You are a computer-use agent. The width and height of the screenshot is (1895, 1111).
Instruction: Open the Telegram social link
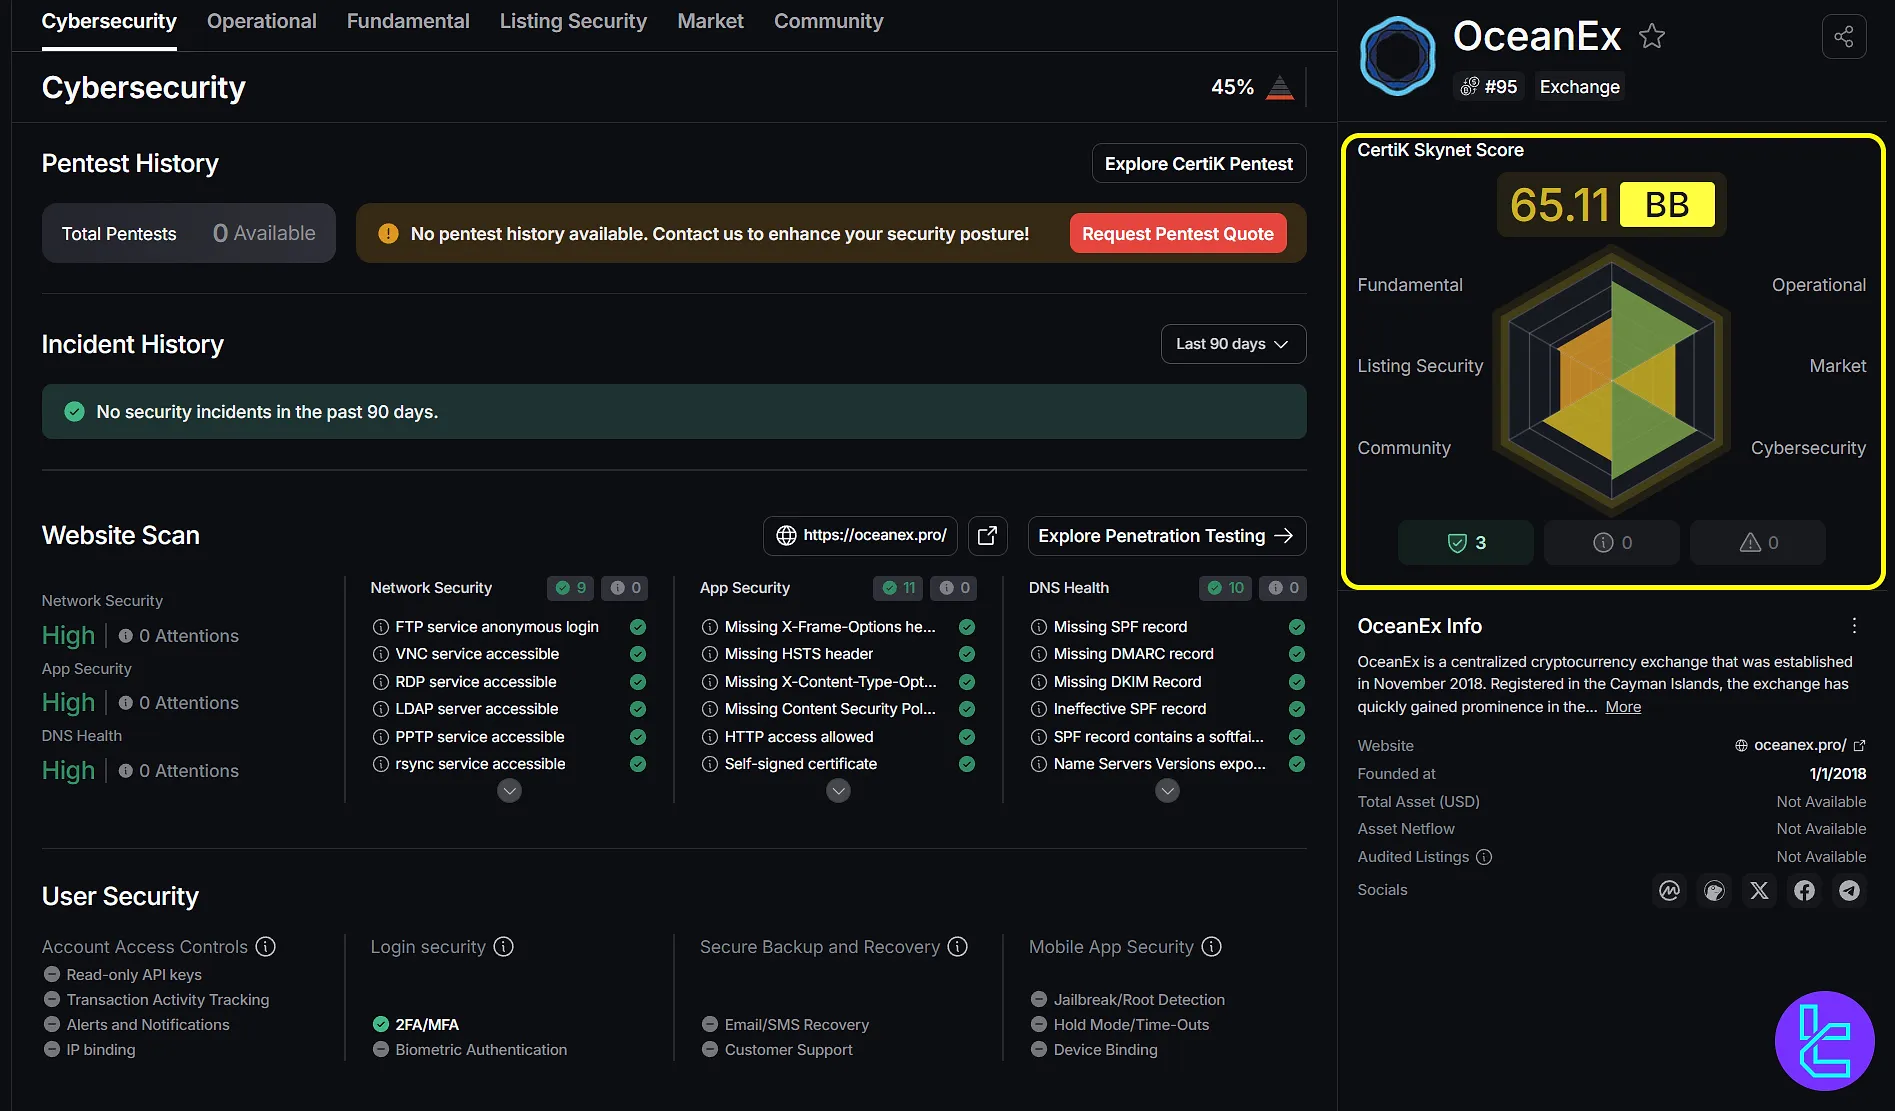(1849, 890)
